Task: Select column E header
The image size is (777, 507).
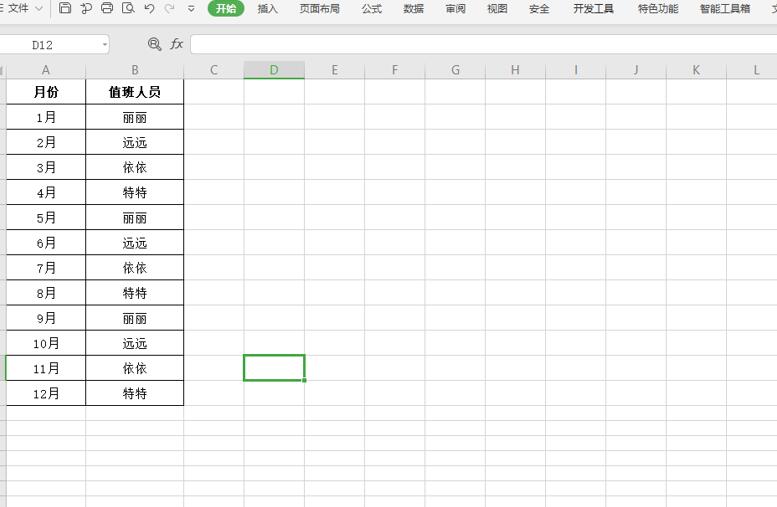Action: [334, 70]
